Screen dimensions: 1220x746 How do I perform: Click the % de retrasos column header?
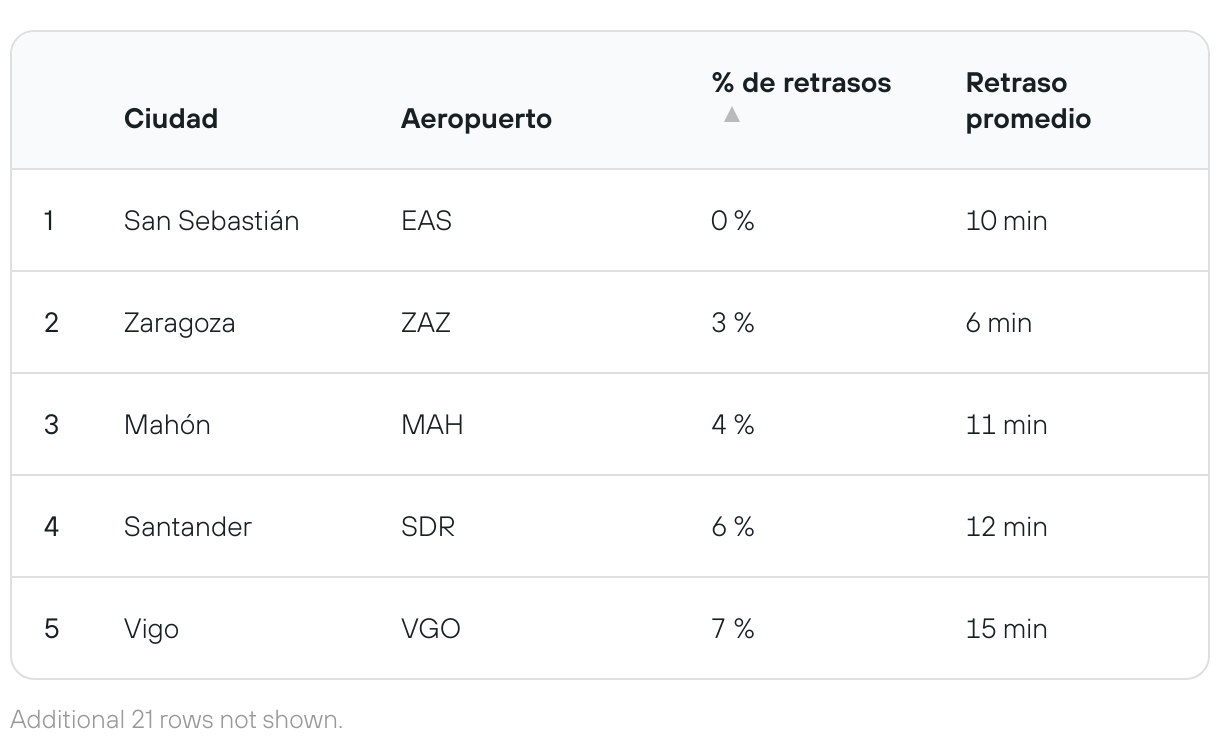pyautogui.click(x=801, y=82)
